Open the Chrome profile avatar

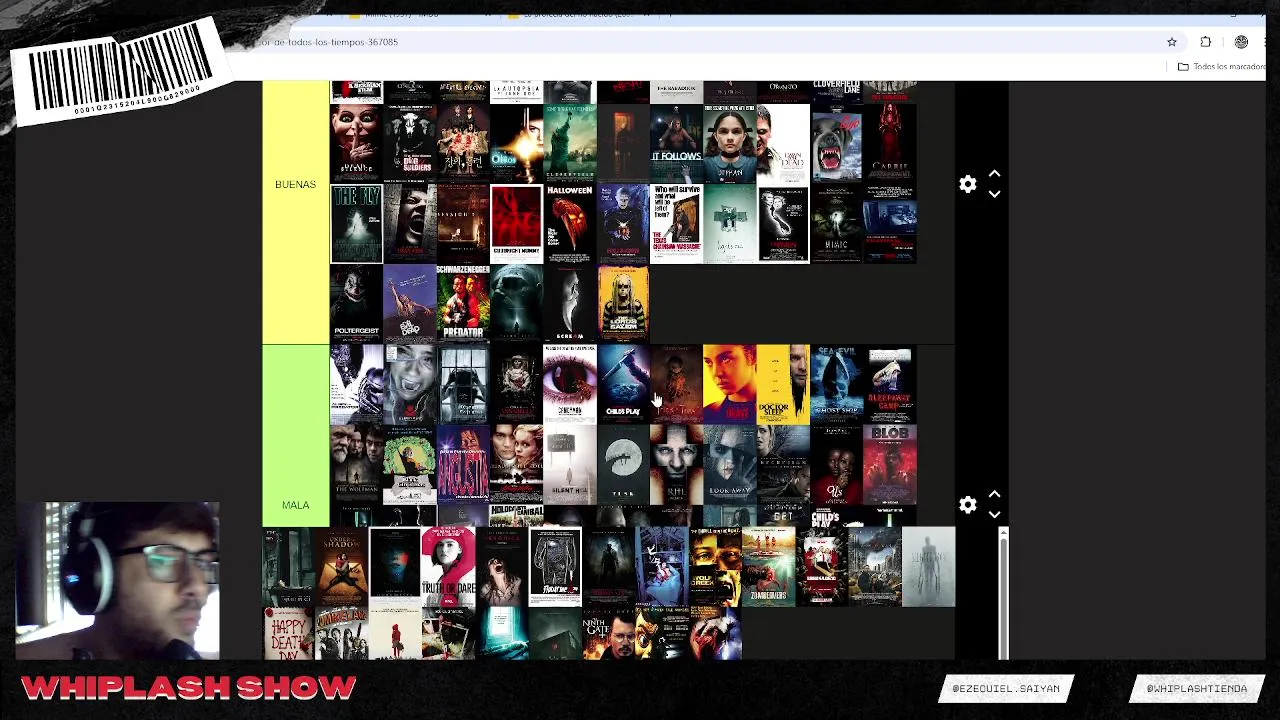point(1241,42)
